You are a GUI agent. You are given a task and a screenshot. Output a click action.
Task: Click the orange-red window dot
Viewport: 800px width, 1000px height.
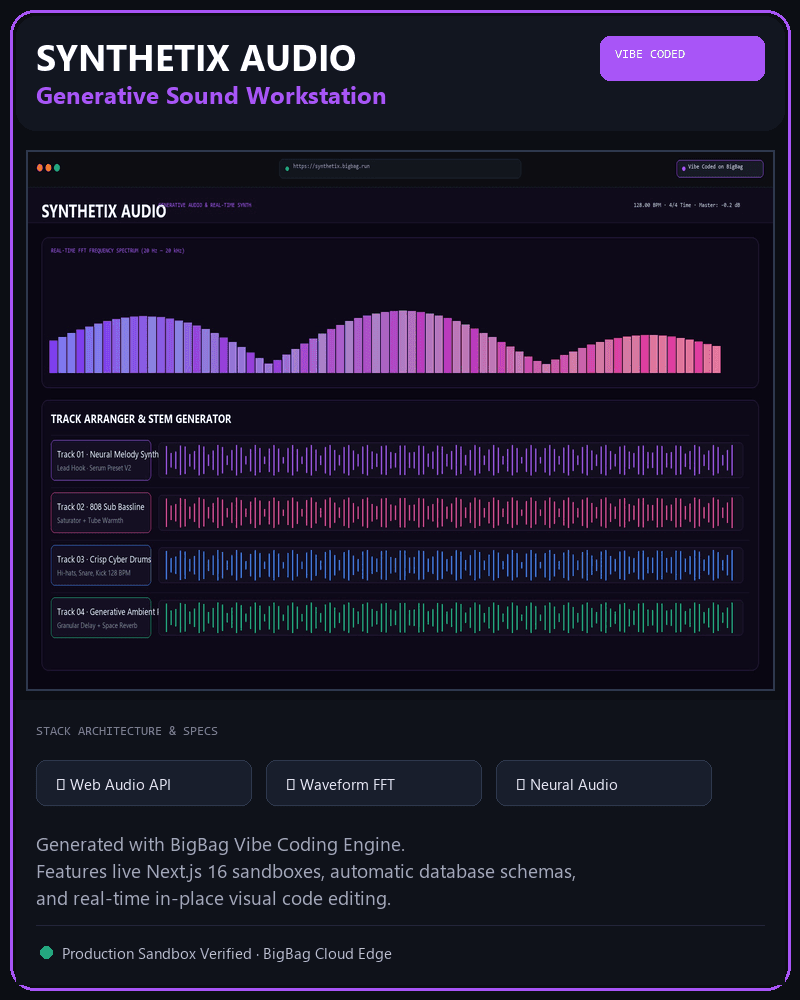pyautogui.click(x=40, y=168)
